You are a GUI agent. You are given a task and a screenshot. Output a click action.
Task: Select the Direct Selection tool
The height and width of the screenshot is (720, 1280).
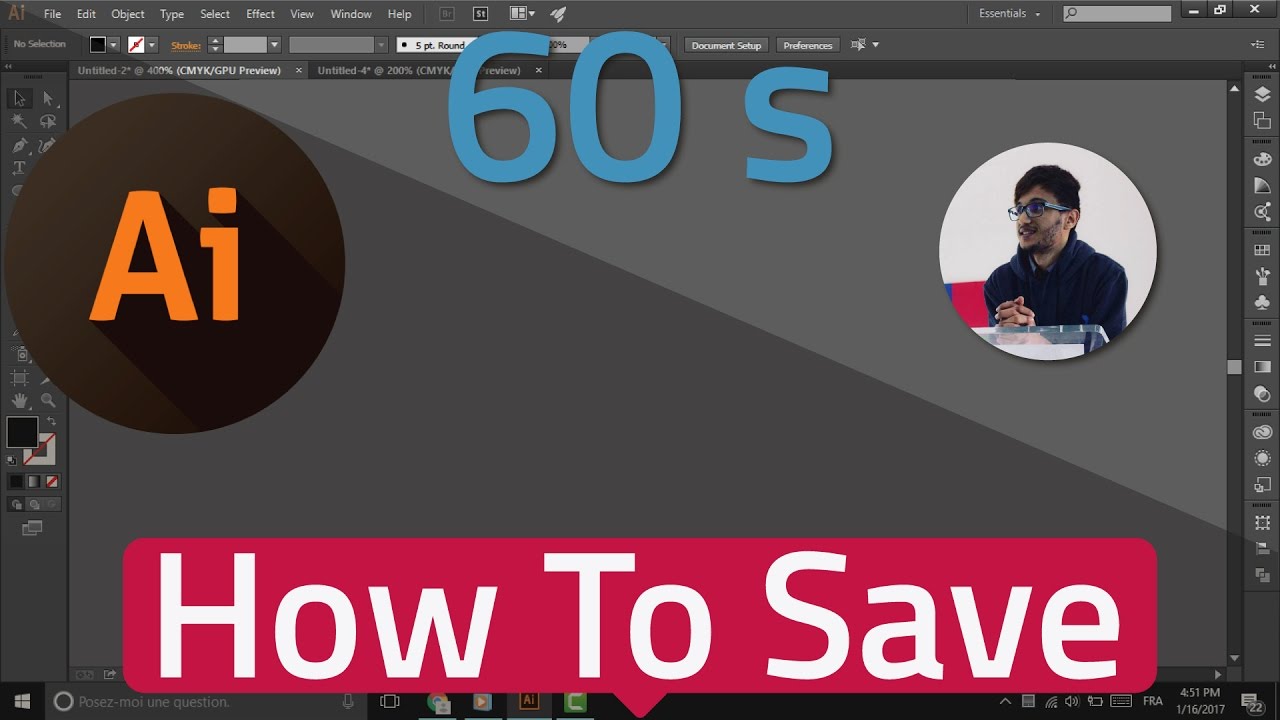click(47, 98)
